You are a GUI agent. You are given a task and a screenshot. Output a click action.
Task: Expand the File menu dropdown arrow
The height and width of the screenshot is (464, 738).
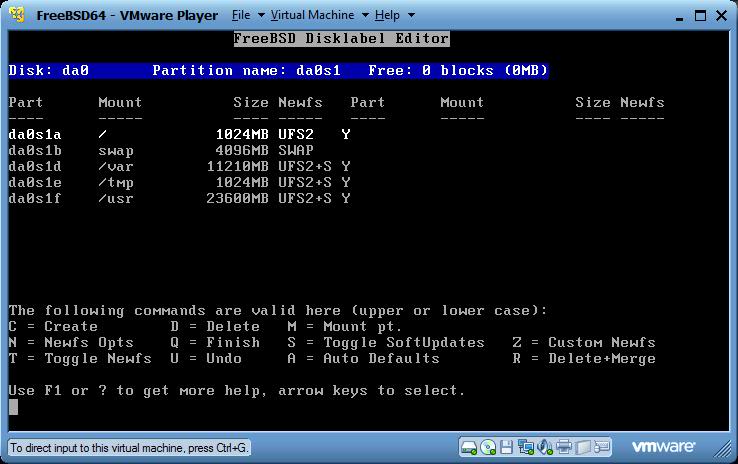261,15
